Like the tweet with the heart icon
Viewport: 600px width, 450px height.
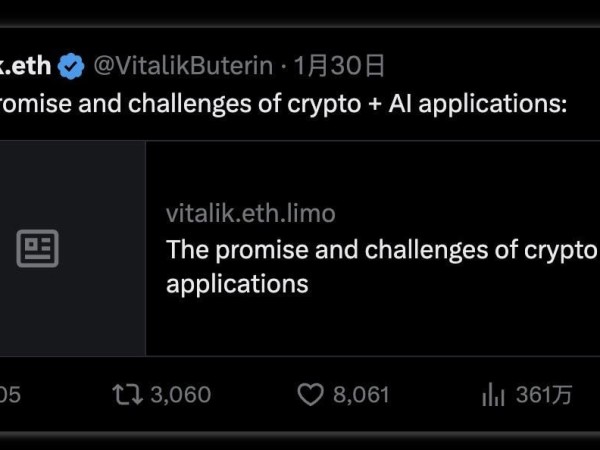310,395
